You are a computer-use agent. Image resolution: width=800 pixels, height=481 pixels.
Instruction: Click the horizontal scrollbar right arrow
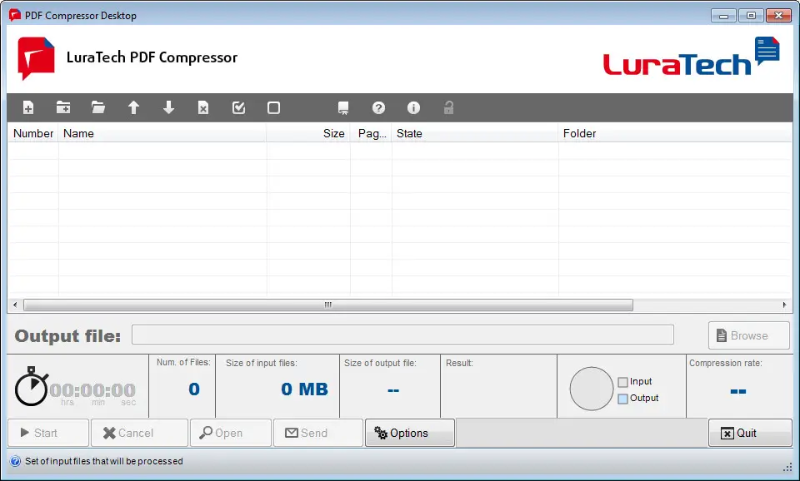point(785,305)
